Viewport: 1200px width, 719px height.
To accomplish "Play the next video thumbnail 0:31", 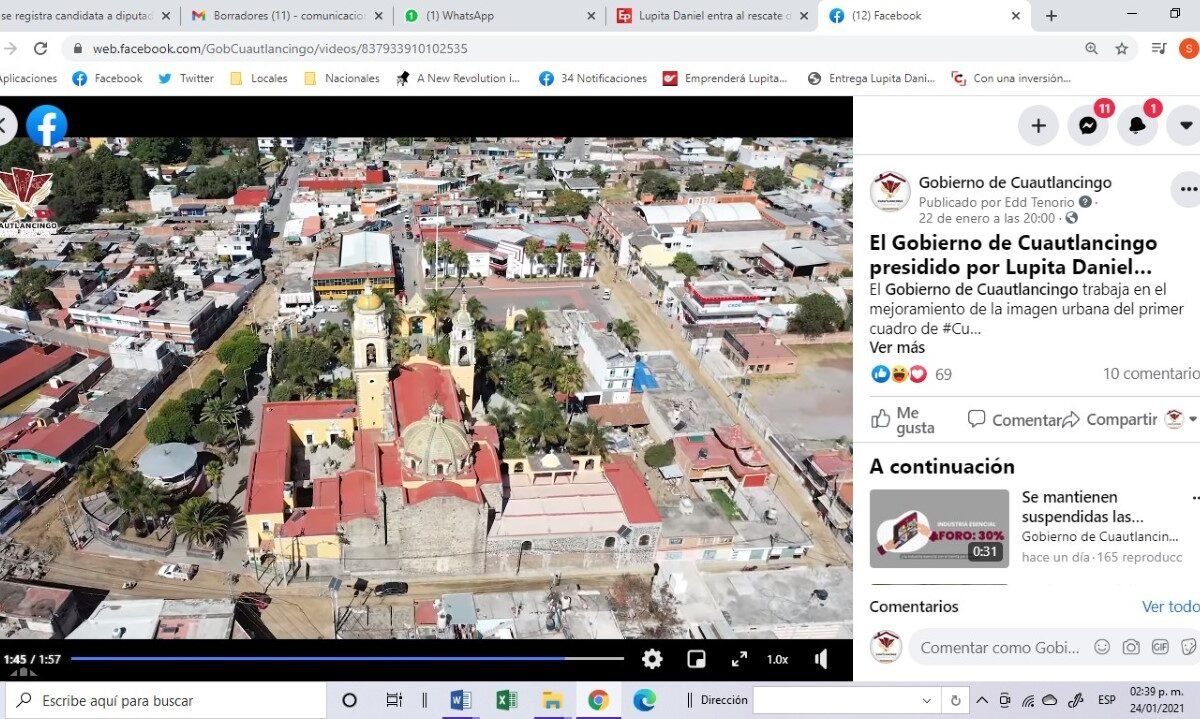I will [x=939, y=528].
